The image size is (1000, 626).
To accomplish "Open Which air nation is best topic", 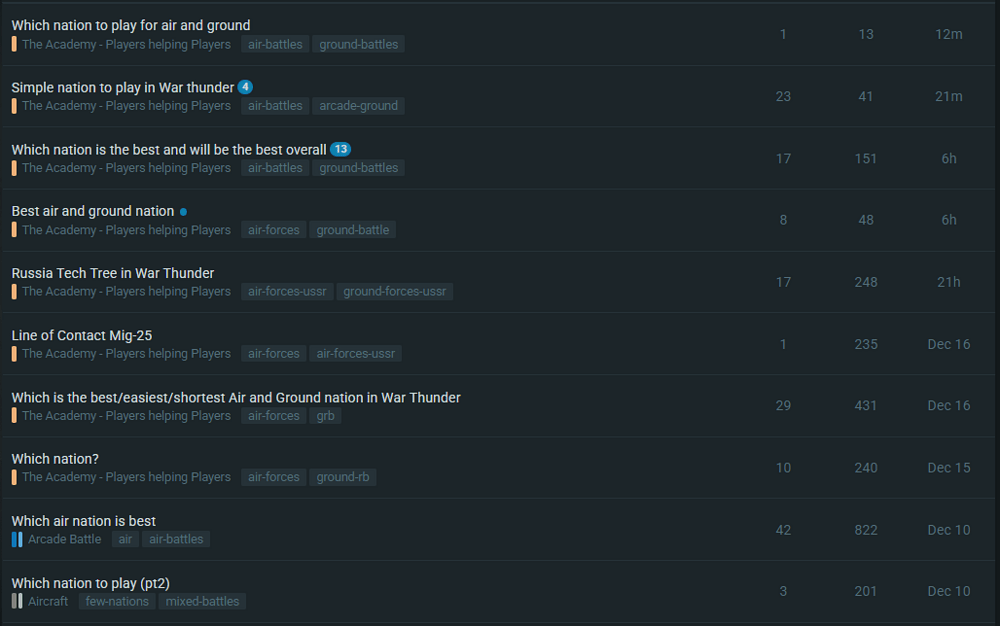I will (84, 521).
